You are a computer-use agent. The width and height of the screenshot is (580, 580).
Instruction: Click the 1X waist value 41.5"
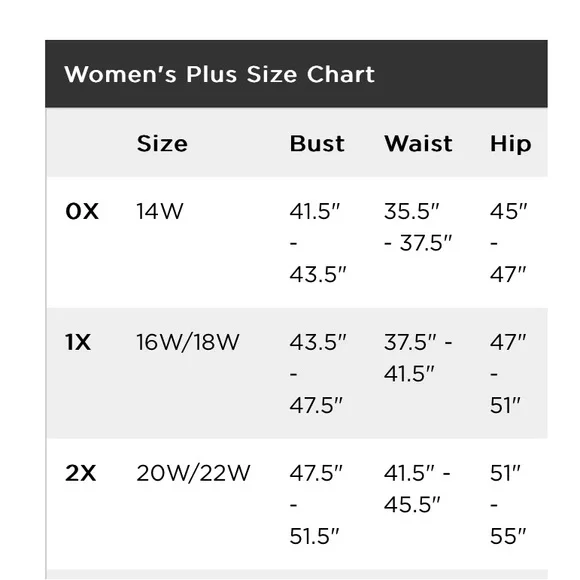coord(409,374)
